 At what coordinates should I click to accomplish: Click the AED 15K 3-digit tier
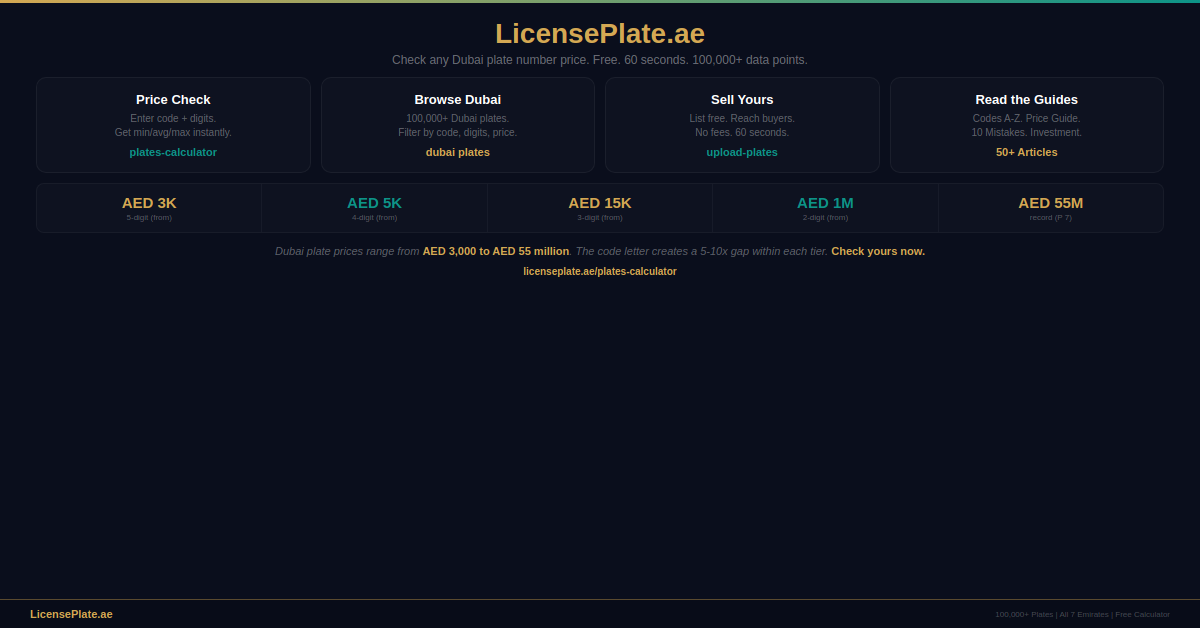coord(599,207)
